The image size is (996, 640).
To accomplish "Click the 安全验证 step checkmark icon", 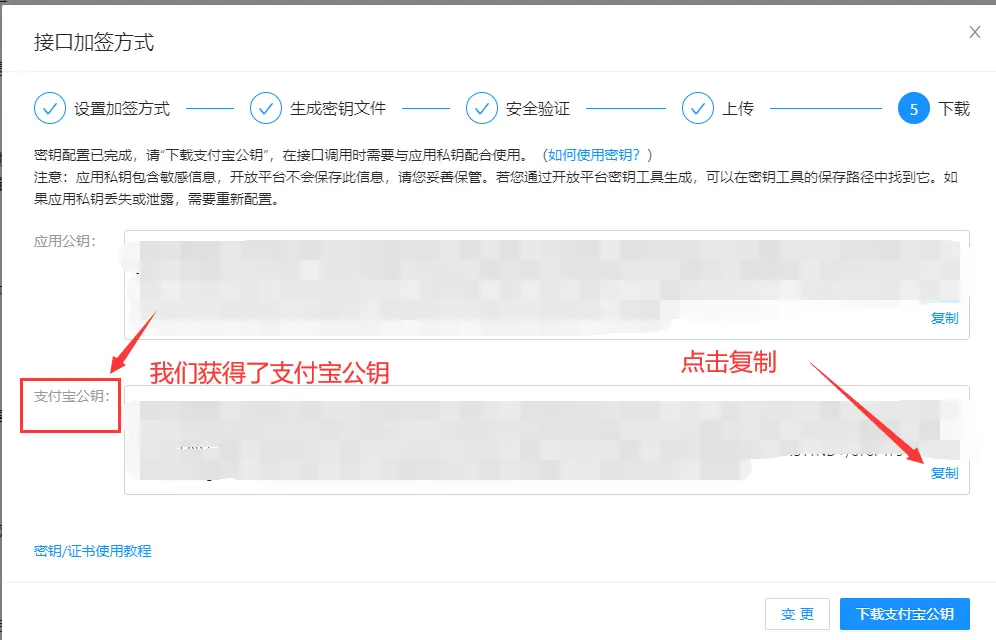I will 483,107.
